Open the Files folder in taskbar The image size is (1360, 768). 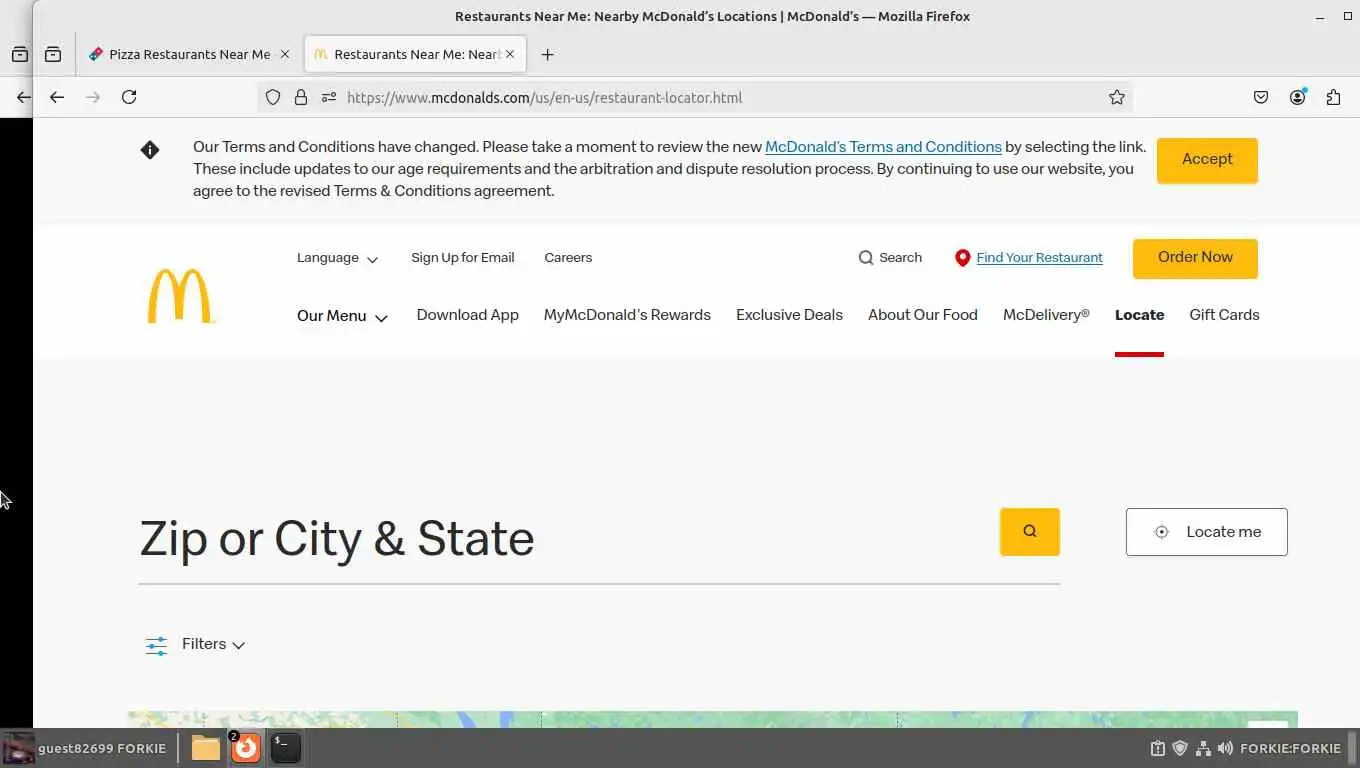(x=206, y=748)
